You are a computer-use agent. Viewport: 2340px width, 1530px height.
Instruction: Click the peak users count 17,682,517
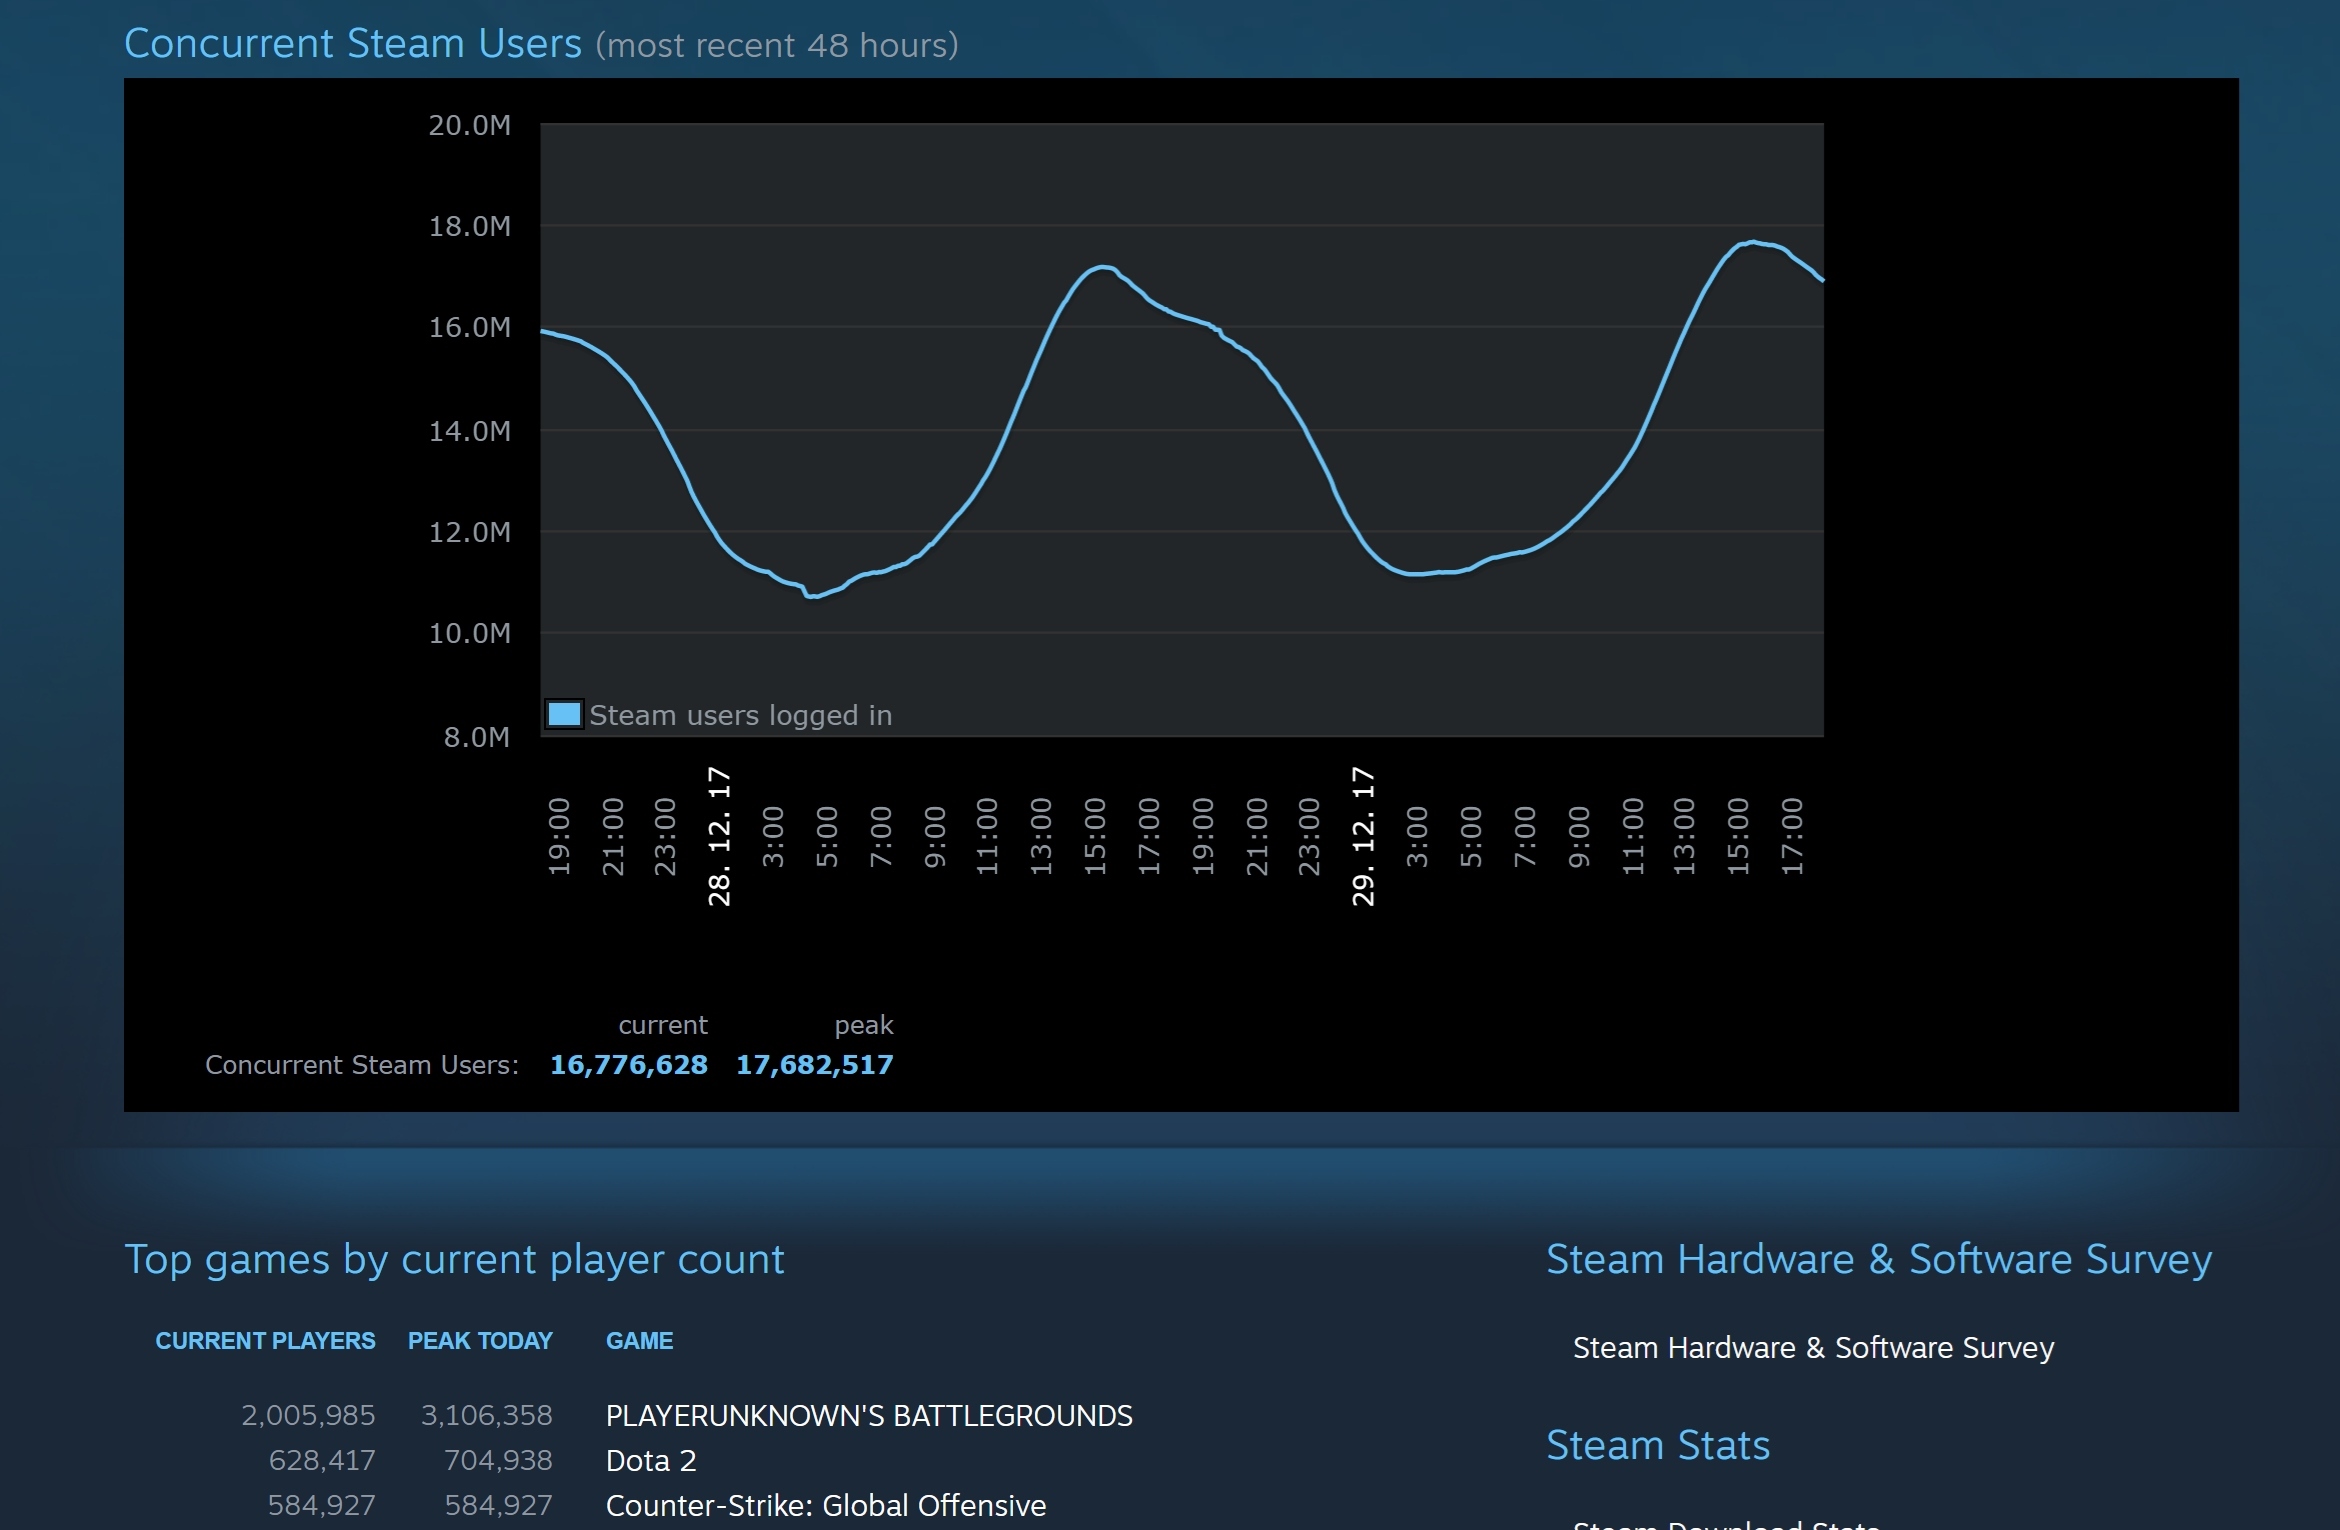tap(814, 1064)
